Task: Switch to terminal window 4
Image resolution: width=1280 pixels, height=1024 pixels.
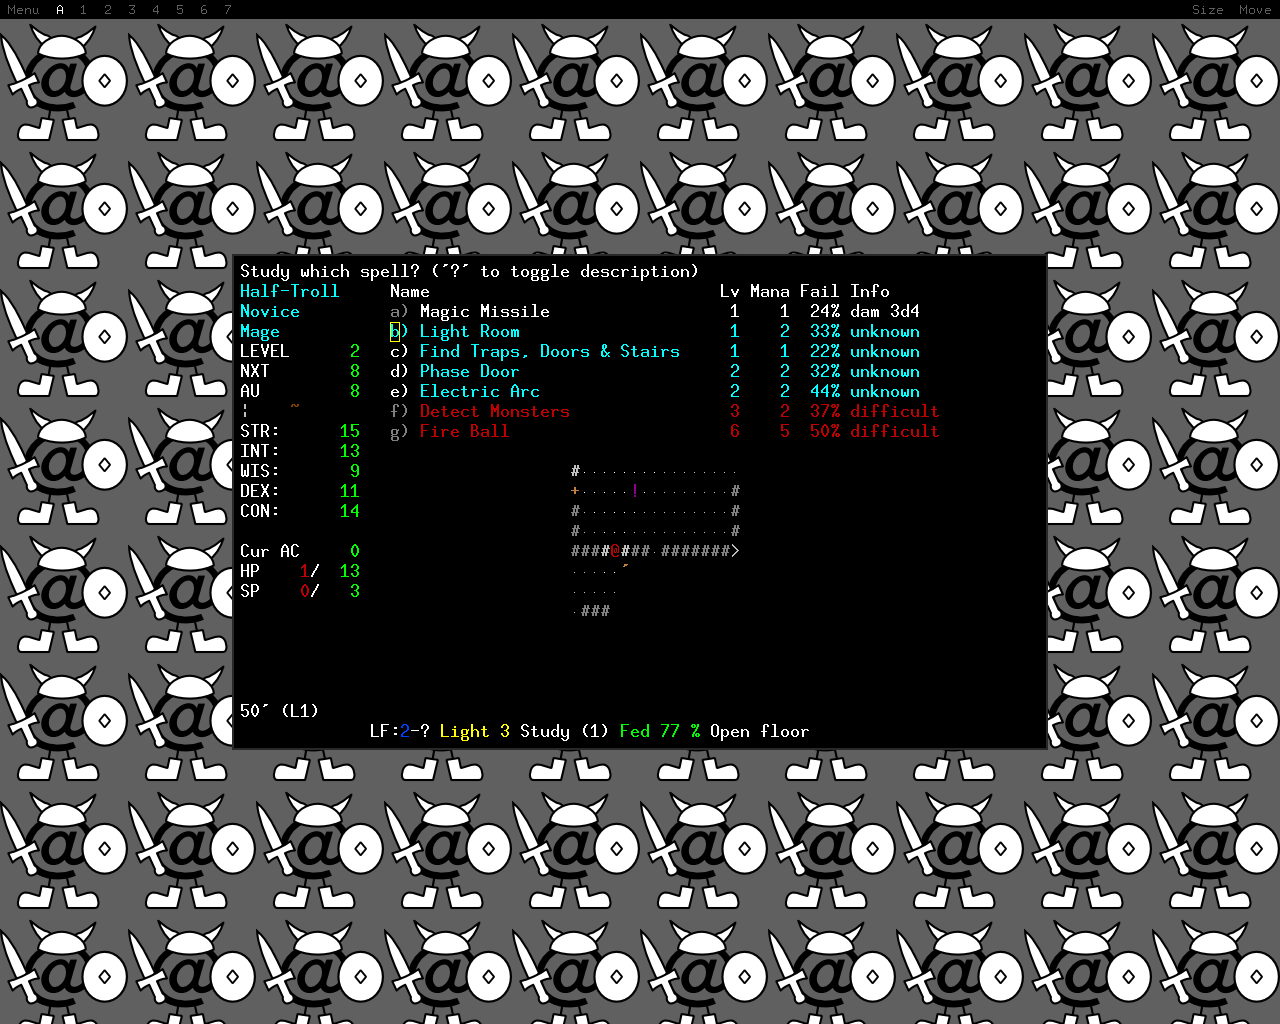Action: [156, 10]
